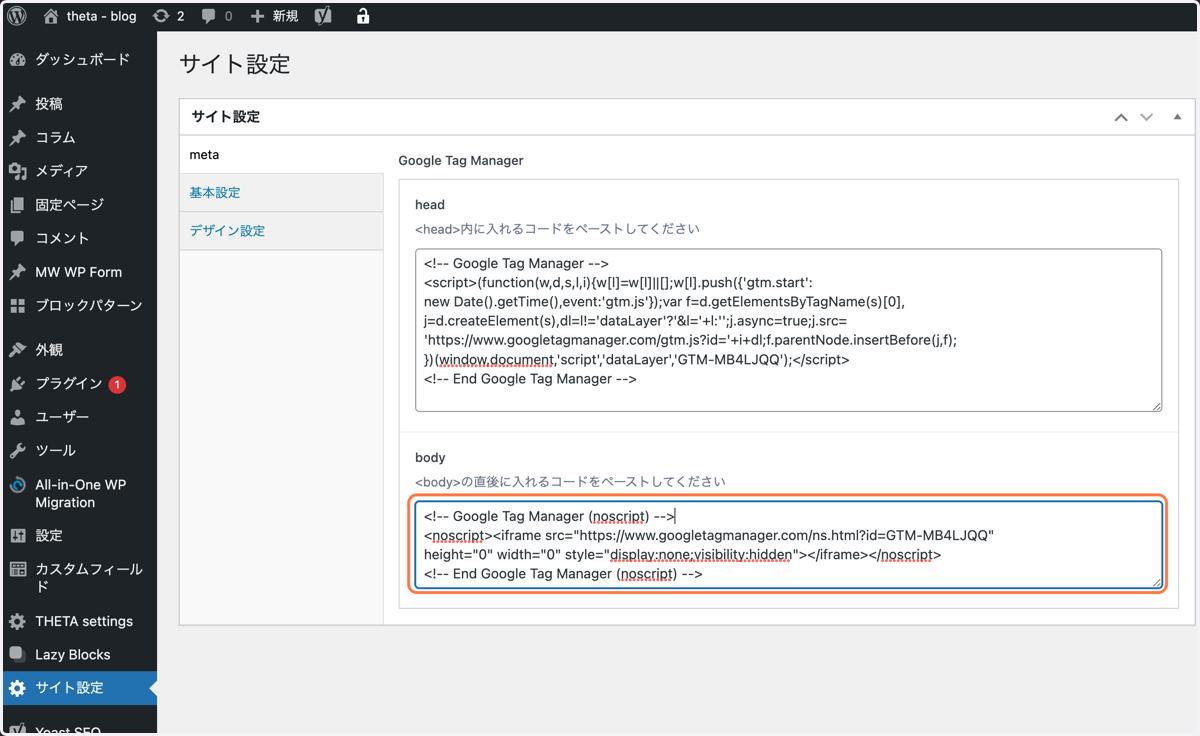
Task: Click the MW WP Form pin icon
Action: [x=17, y=272]
